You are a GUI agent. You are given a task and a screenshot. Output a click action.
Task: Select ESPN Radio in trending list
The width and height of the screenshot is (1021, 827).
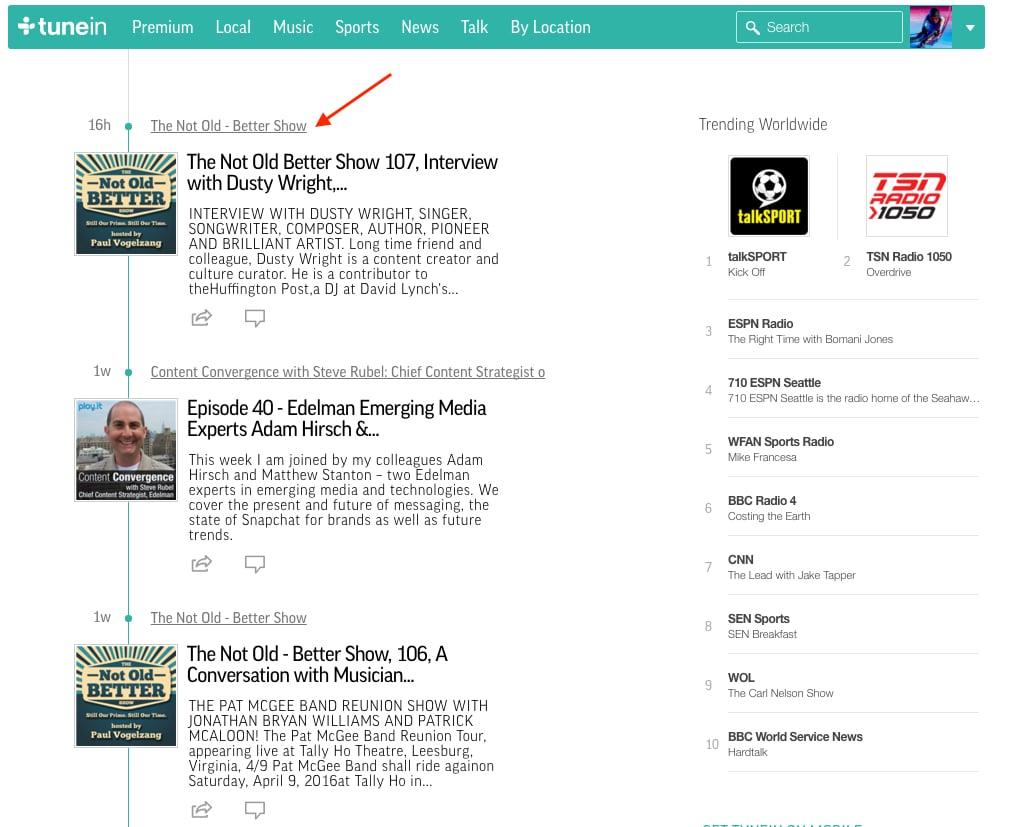coord(761,324)
